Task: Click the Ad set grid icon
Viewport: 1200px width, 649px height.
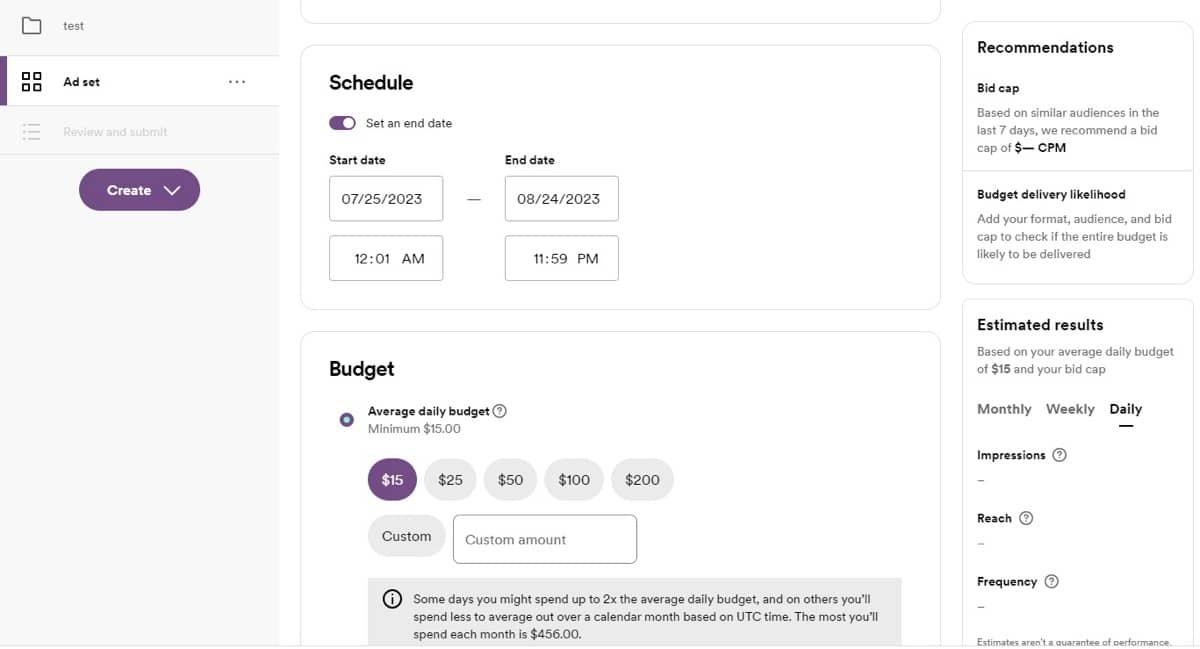Action: 32,82
